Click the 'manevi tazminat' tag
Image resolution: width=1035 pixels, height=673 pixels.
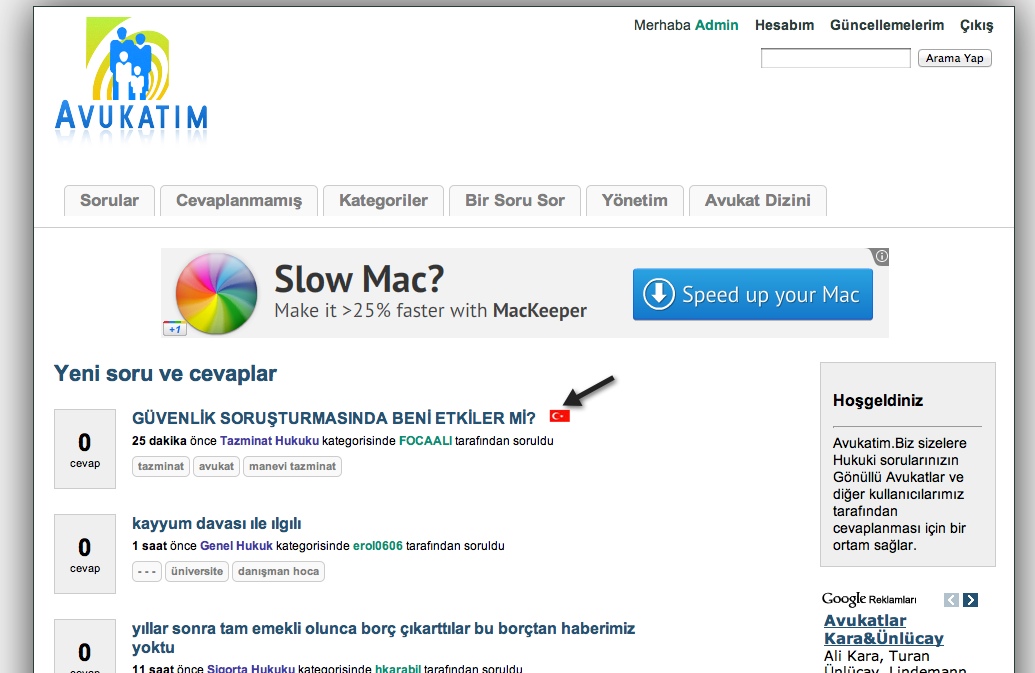pyautogui.click(x=292, y=466)
